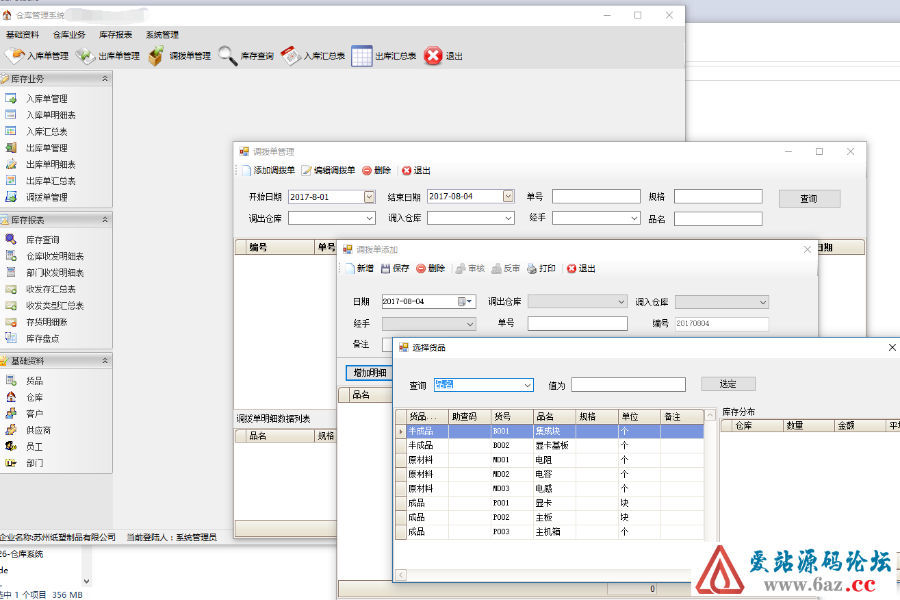Close the 选择货品 dialog
The image size is (900, 600).
tap(892, 347)
